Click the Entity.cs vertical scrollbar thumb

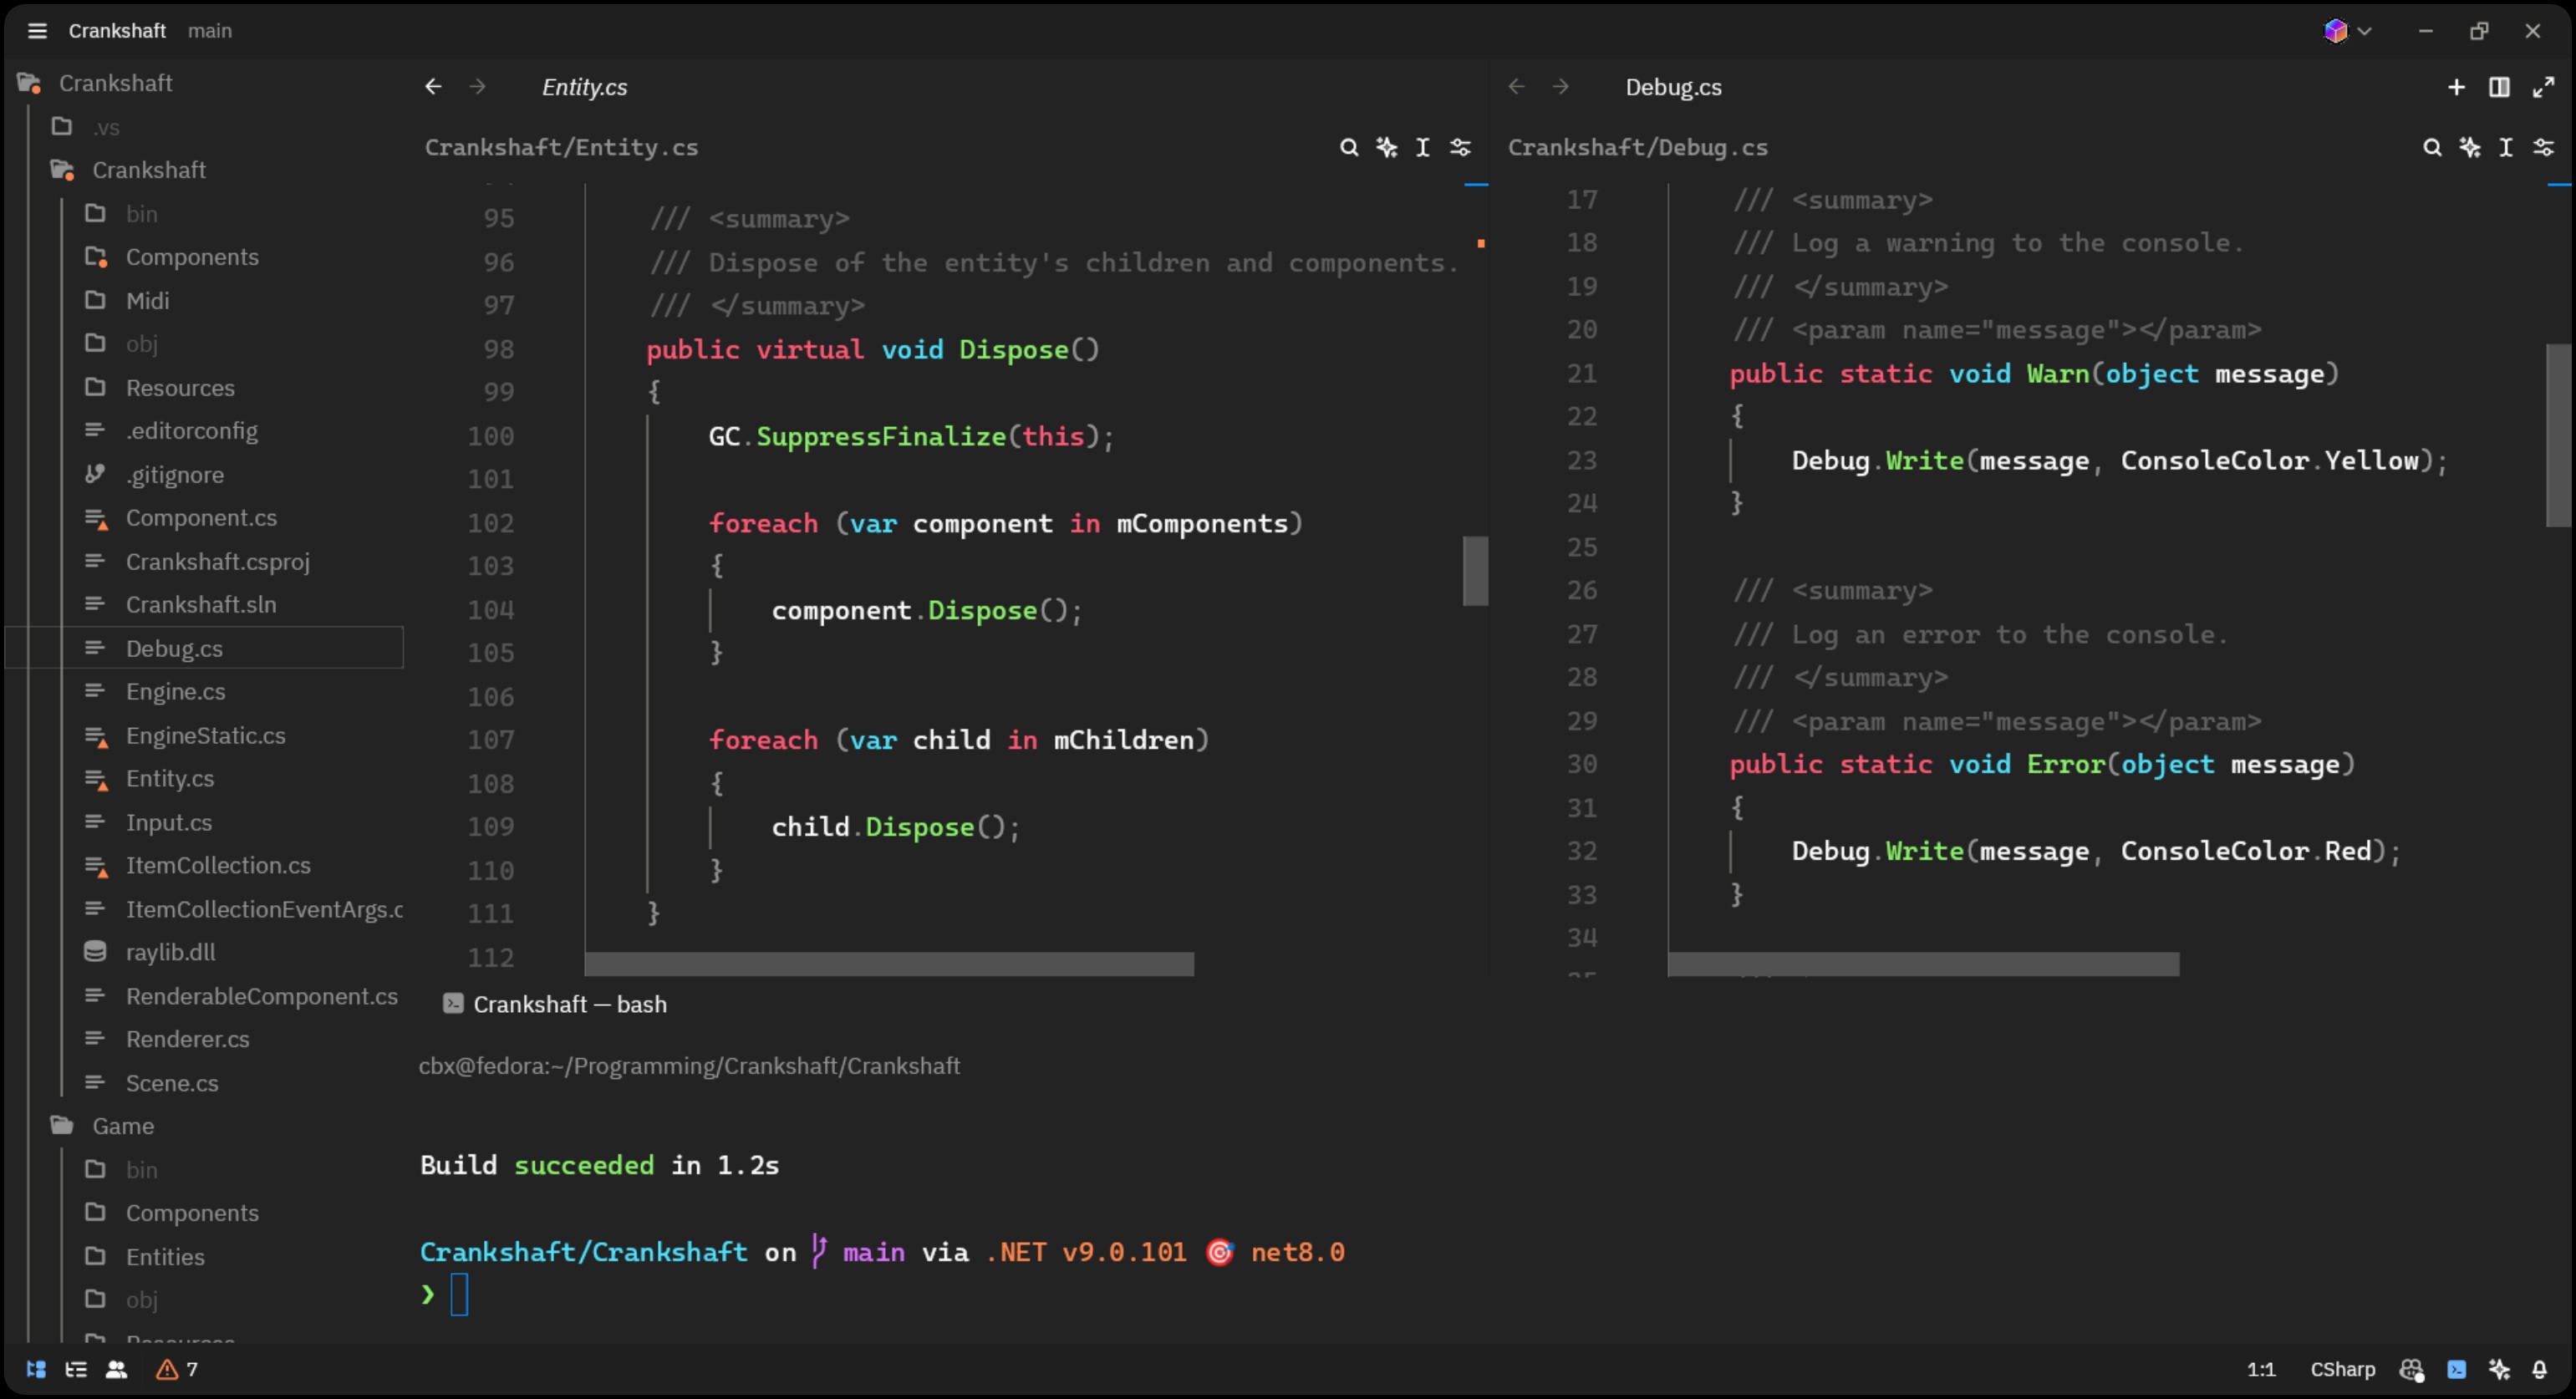1475,571
